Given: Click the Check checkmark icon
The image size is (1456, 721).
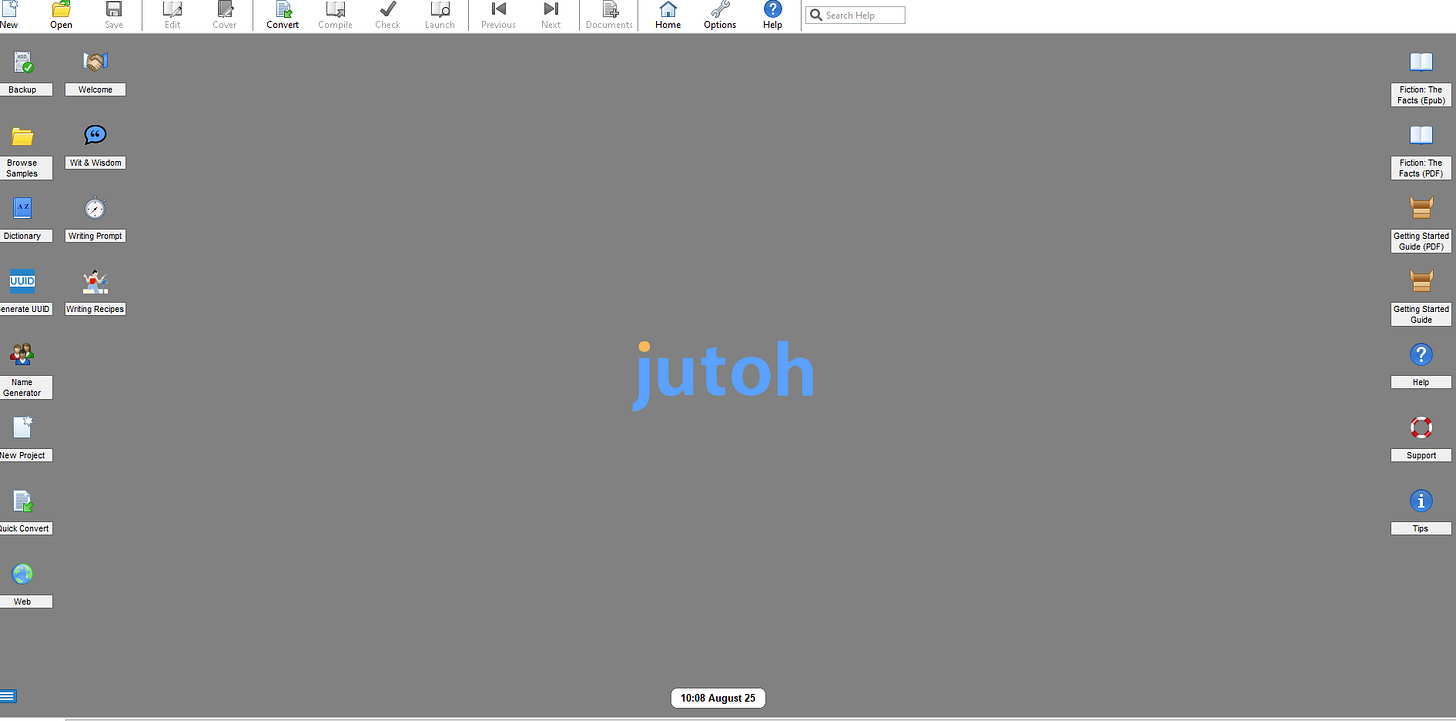Looking at the screenshot, I should coord(388,9).
